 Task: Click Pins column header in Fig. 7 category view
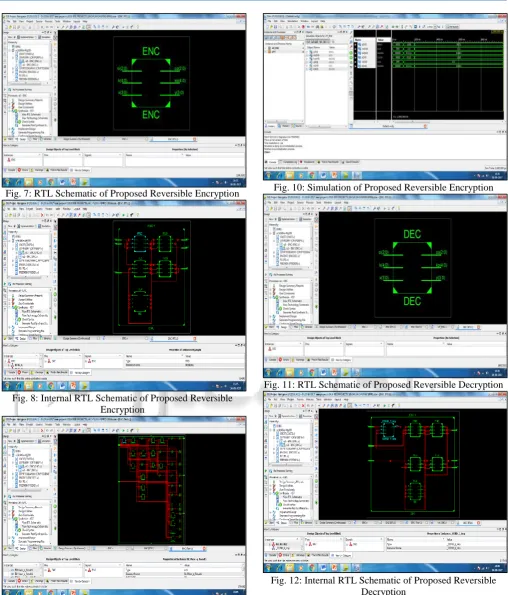tap(63, 155)
